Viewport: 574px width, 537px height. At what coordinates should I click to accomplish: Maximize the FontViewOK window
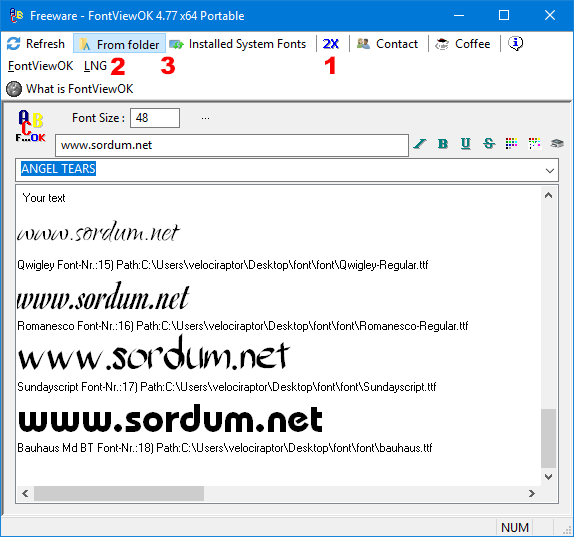(504, 15)
